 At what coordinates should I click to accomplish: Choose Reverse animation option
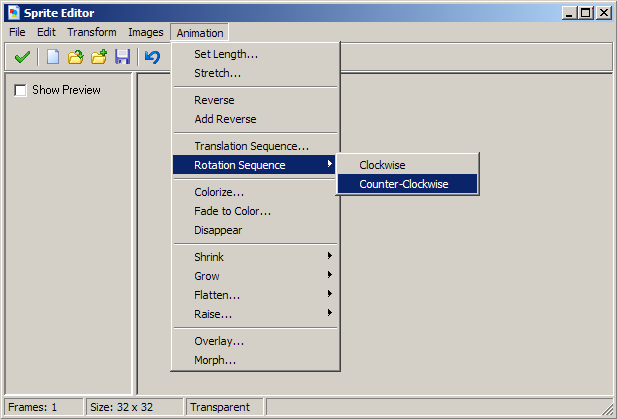coord(255,100)
